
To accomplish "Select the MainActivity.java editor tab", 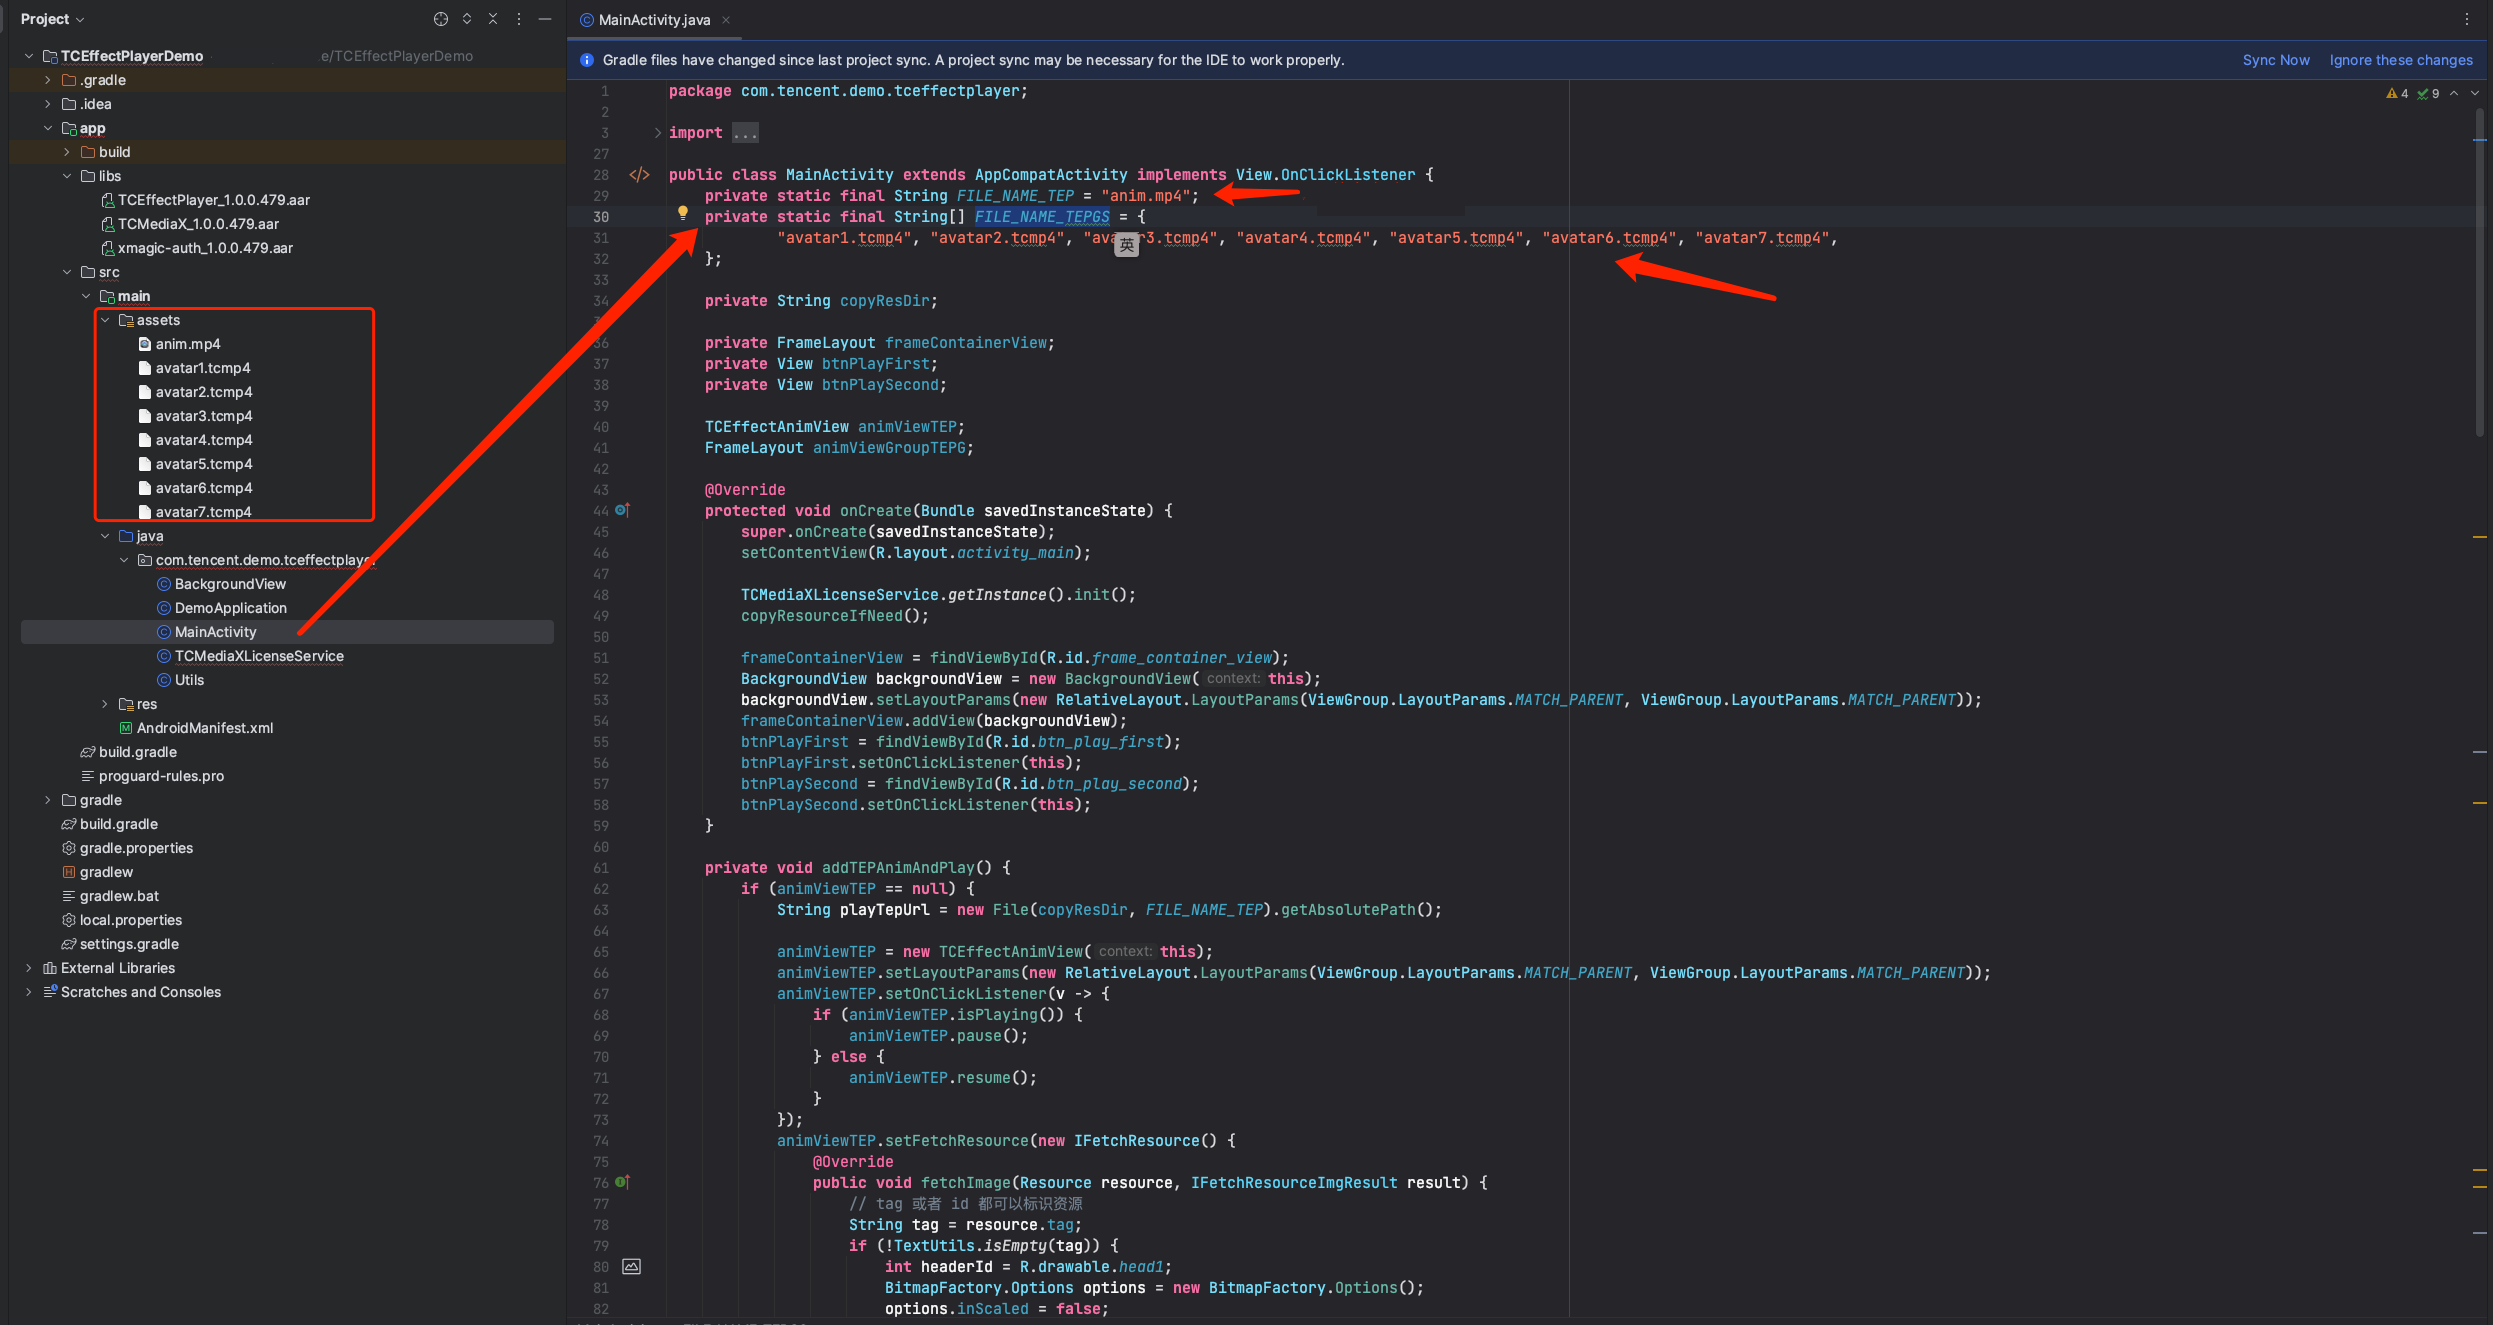I will click(x=654, y=20).
